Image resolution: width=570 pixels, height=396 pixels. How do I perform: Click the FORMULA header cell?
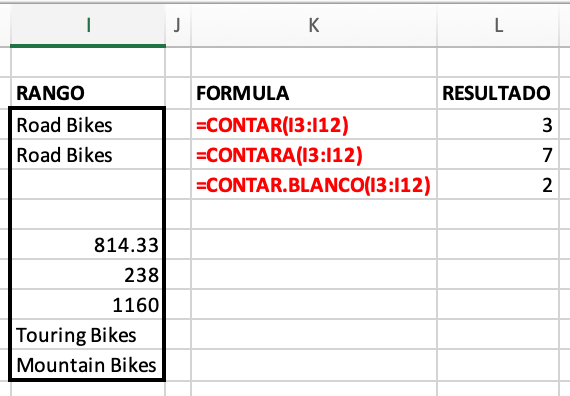click(x=314, y=93)
